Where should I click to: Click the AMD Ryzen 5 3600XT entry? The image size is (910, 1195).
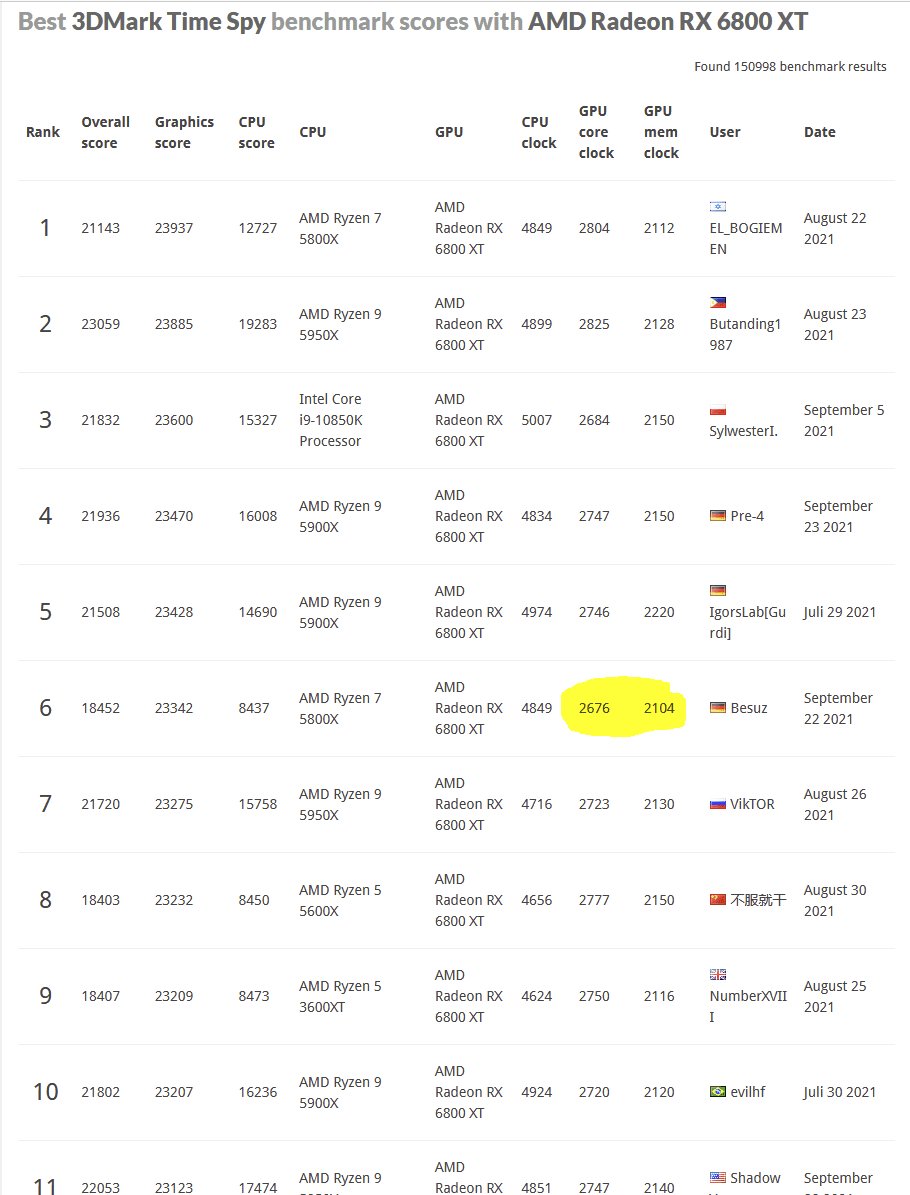(x=340, y=996)
